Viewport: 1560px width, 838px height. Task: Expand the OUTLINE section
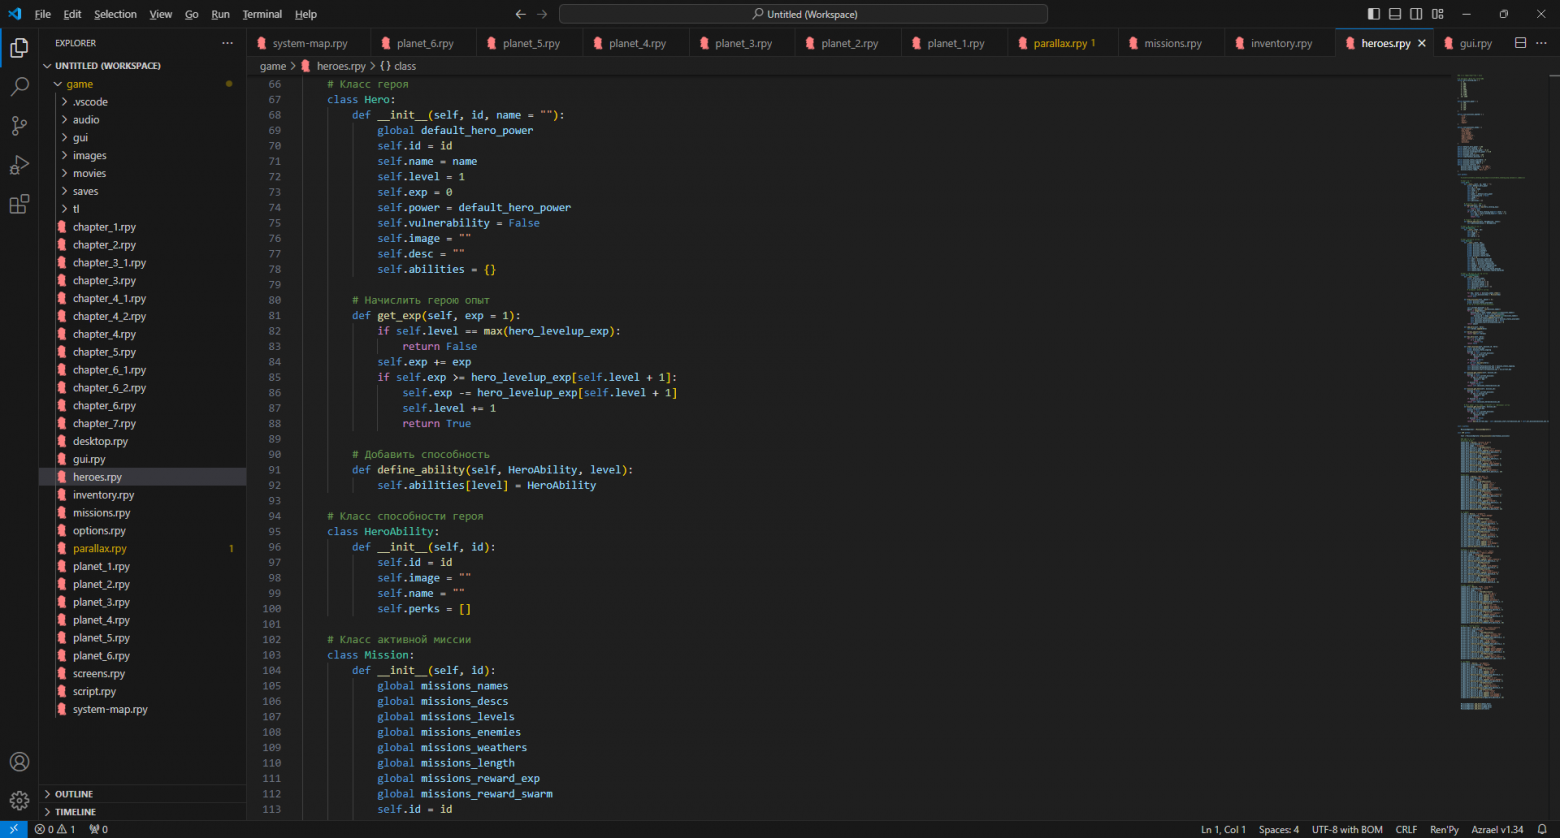[x=74, y=794]
